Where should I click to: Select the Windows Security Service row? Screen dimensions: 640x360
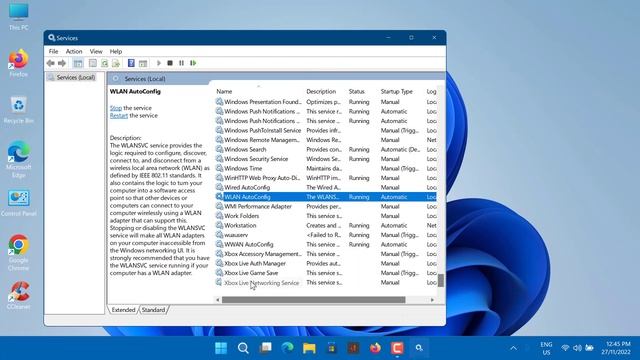pos(325,159)
